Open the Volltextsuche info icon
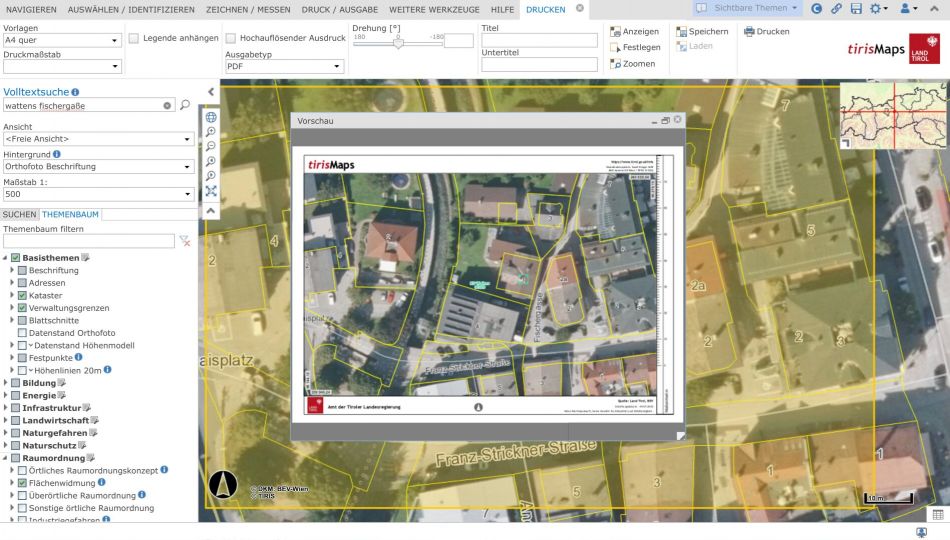The width and height of the screenshot is (950, 540). [75, 92]
